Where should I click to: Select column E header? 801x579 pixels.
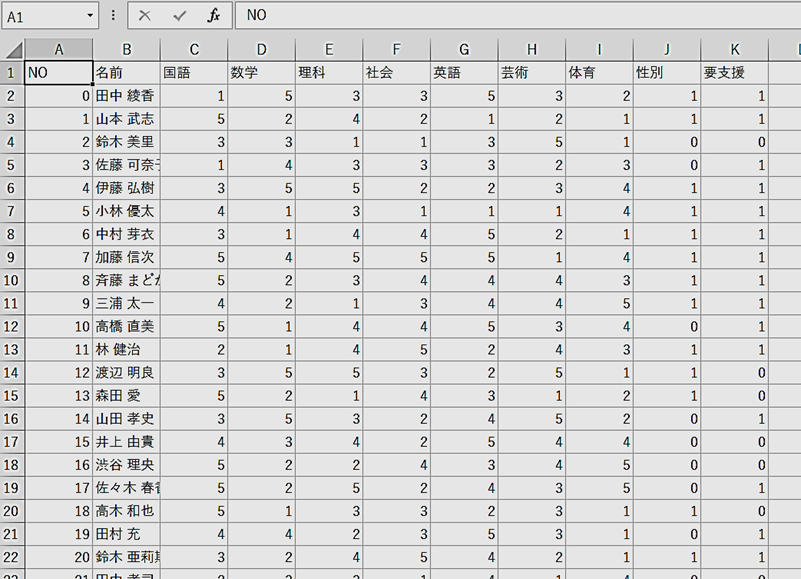(x=329, y=50)
